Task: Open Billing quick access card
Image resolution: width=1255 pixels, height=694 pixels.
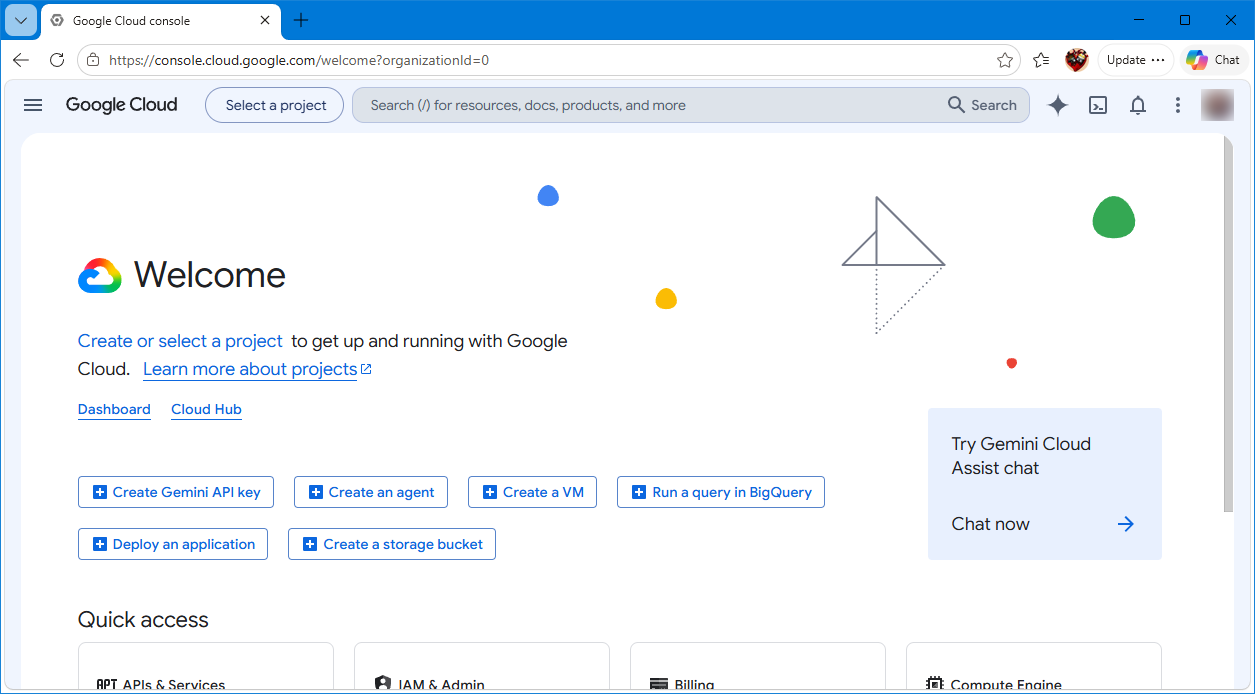Action: pos(758,668)
